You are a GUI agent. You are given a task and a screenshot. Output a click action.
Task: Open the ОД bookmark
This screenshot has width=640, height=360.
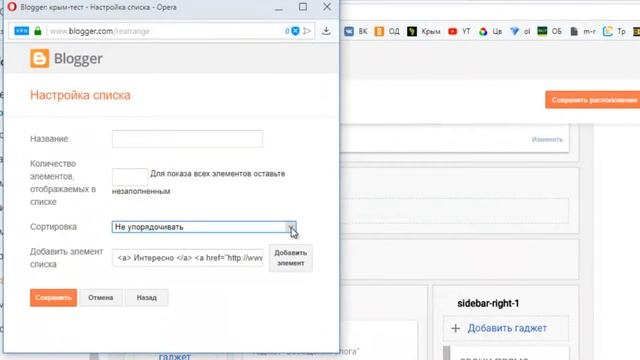click(x=387, y=31)
